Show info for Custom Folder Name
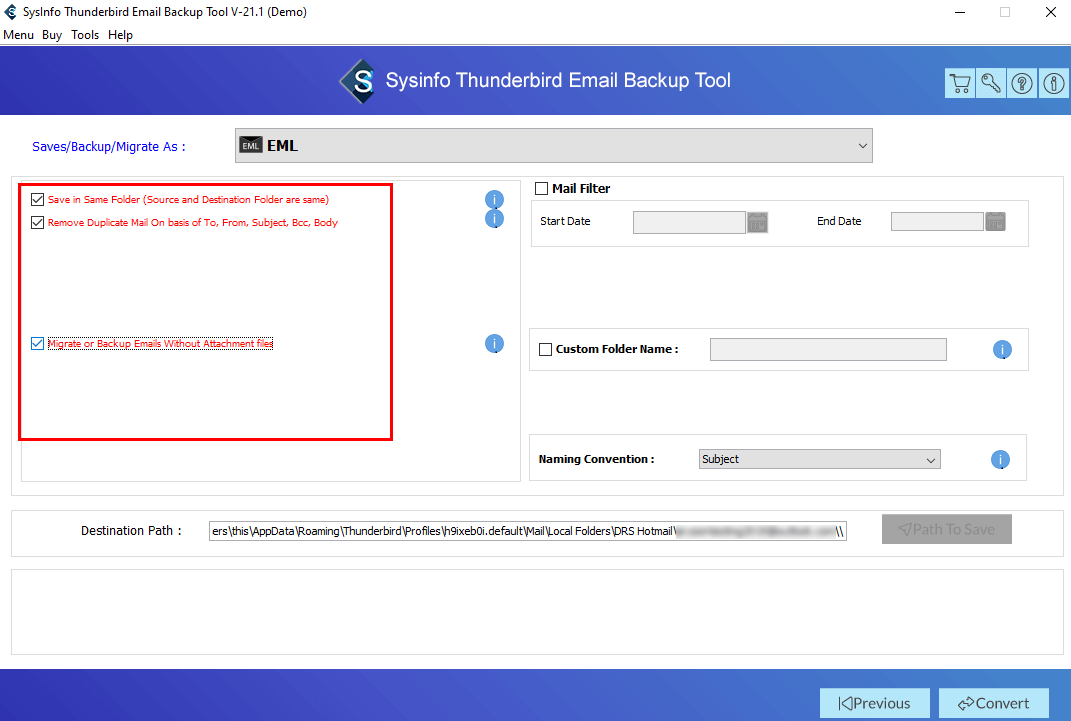 coord(1002,350)
